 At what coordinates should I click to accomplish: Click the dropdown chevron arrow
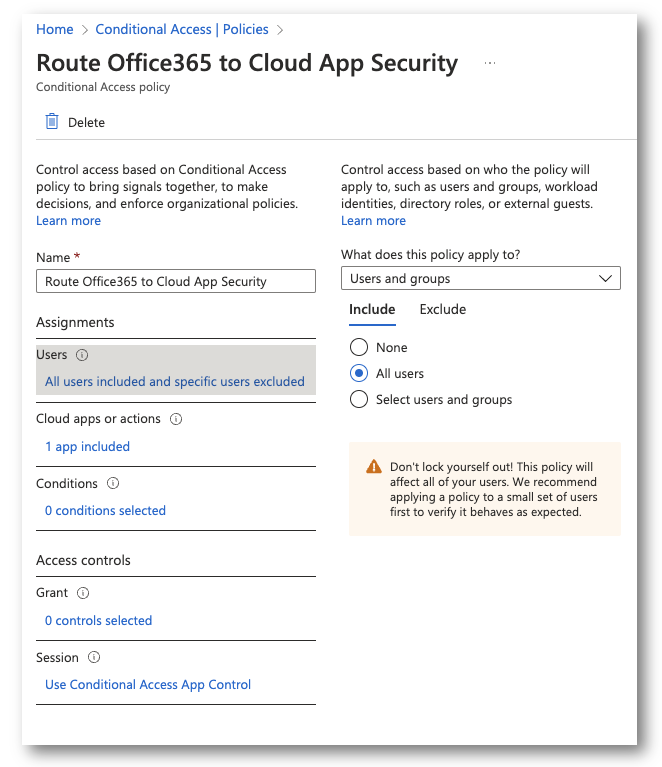tap(605, 278)
